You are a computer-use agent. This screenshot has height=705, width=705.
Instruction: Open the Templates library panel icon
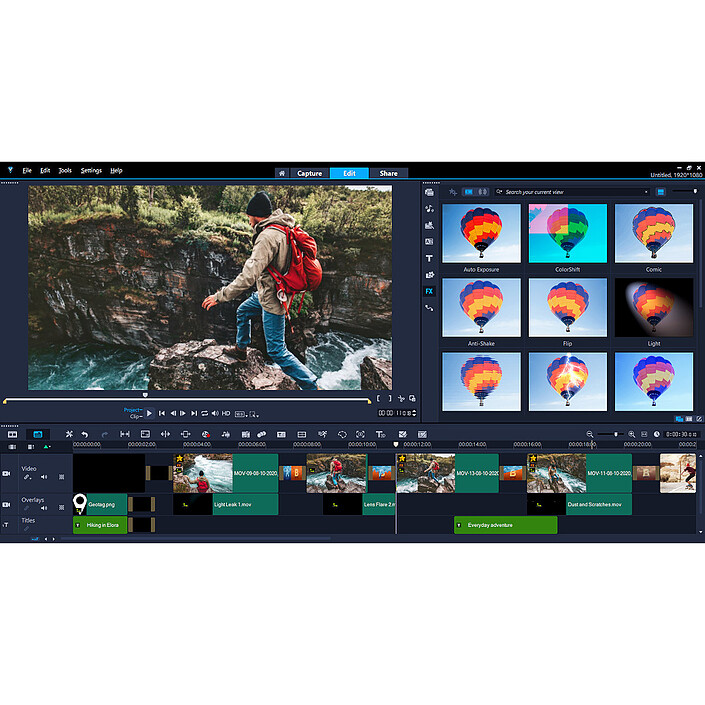tap(429, 225)
